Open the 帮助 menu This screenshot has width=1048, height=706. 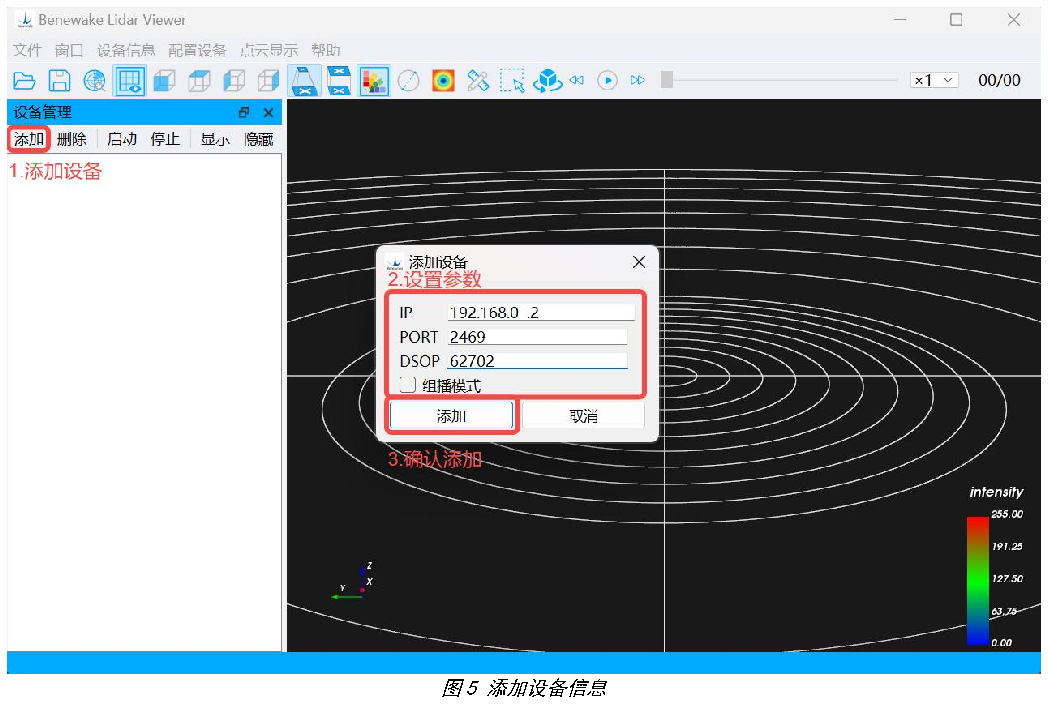326,50
